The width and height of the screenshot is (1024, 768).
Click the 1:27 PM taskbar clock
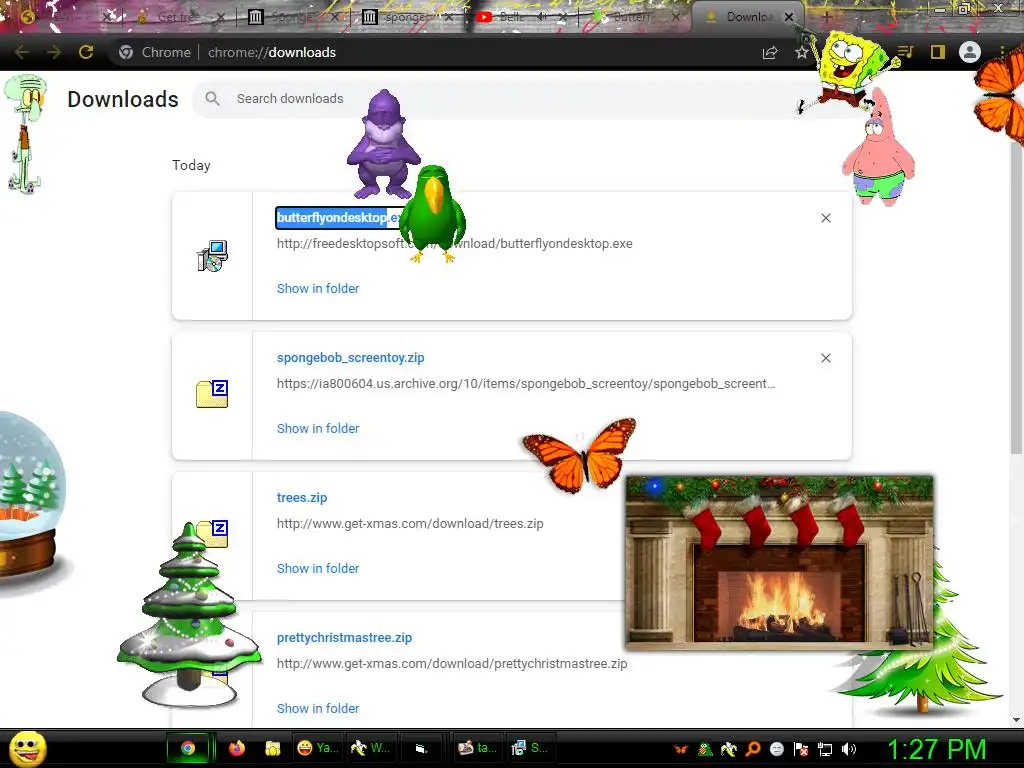(x=936, y=749)
